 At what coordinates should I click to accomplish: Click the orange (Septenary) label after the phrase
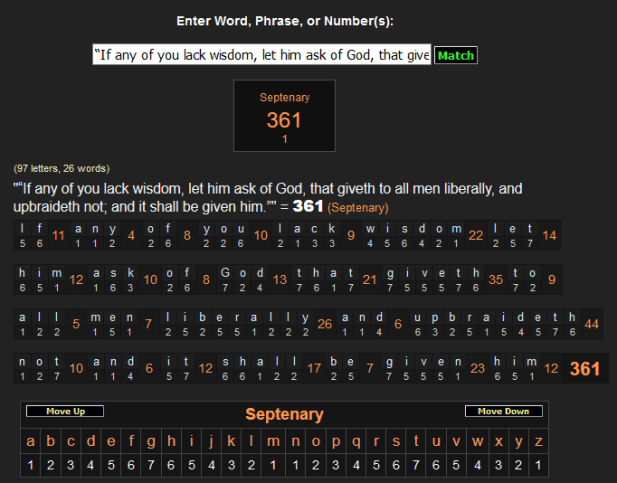coord(358,207)
